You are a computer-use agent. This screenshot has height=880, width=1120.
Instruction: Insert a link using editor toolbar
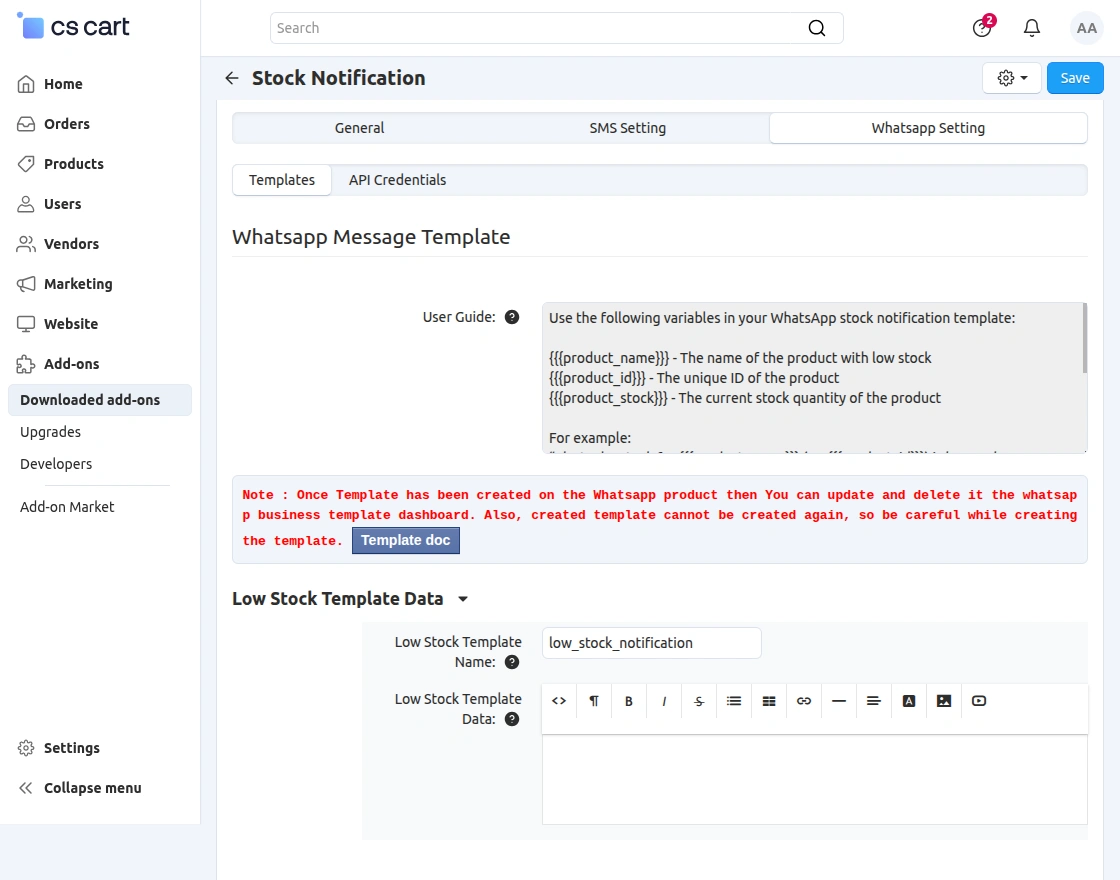coord(804,701)
